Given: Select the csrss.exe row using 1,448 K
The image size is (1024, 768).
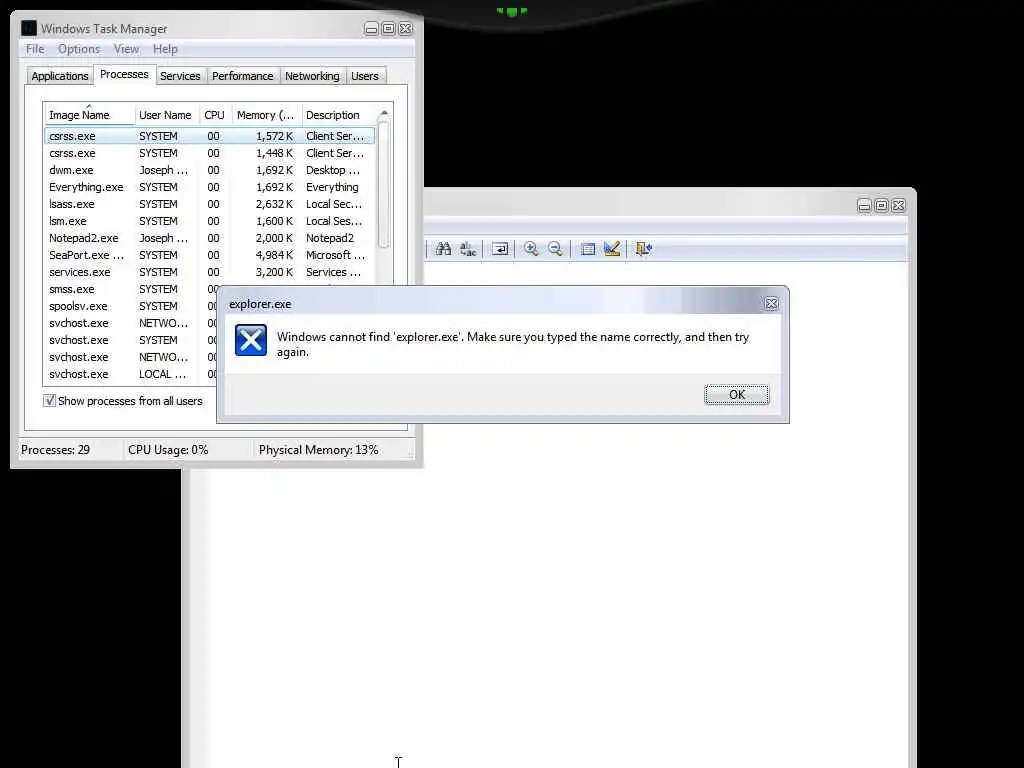Looking at the screenshot, I should click(210, 153).
